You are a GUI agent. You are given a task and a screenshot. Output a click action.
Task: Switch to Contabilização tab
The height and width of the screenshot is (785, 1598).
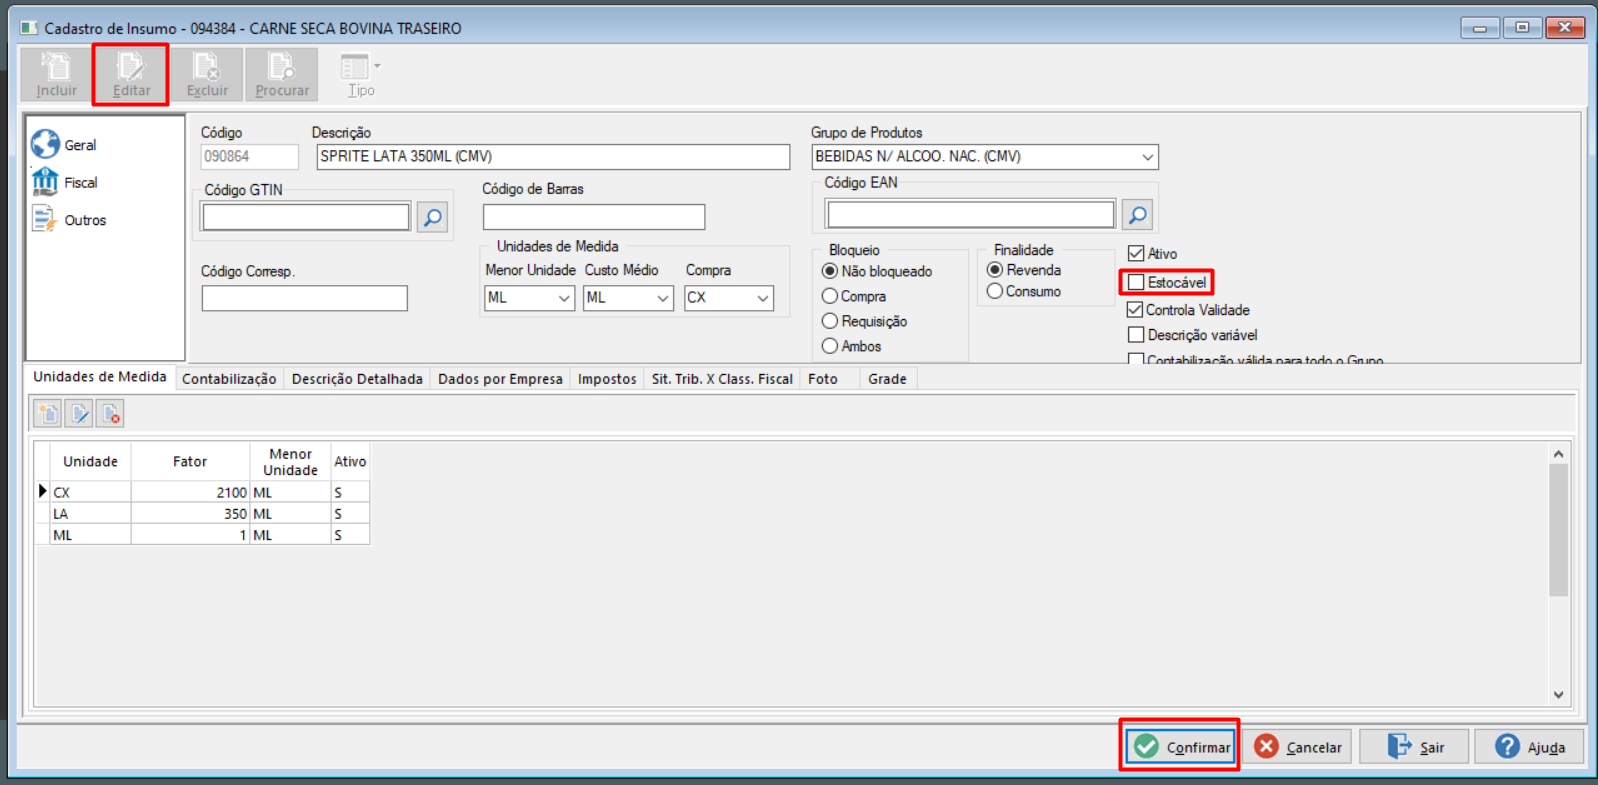(x=229, y=379)
